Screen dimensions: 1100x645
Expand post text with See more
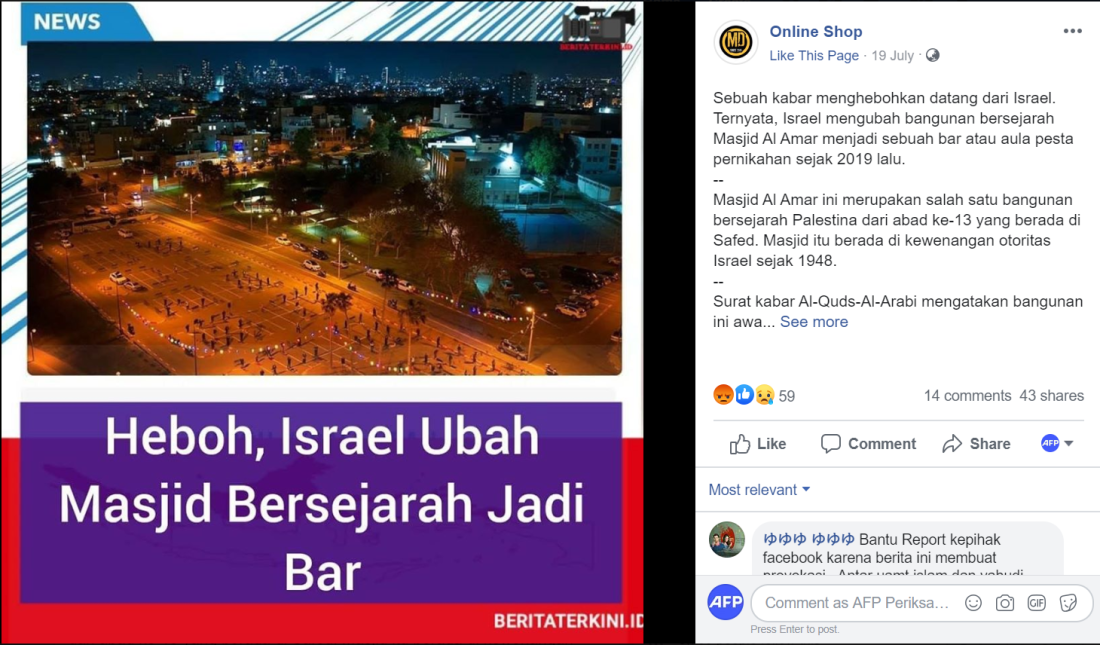814,321
